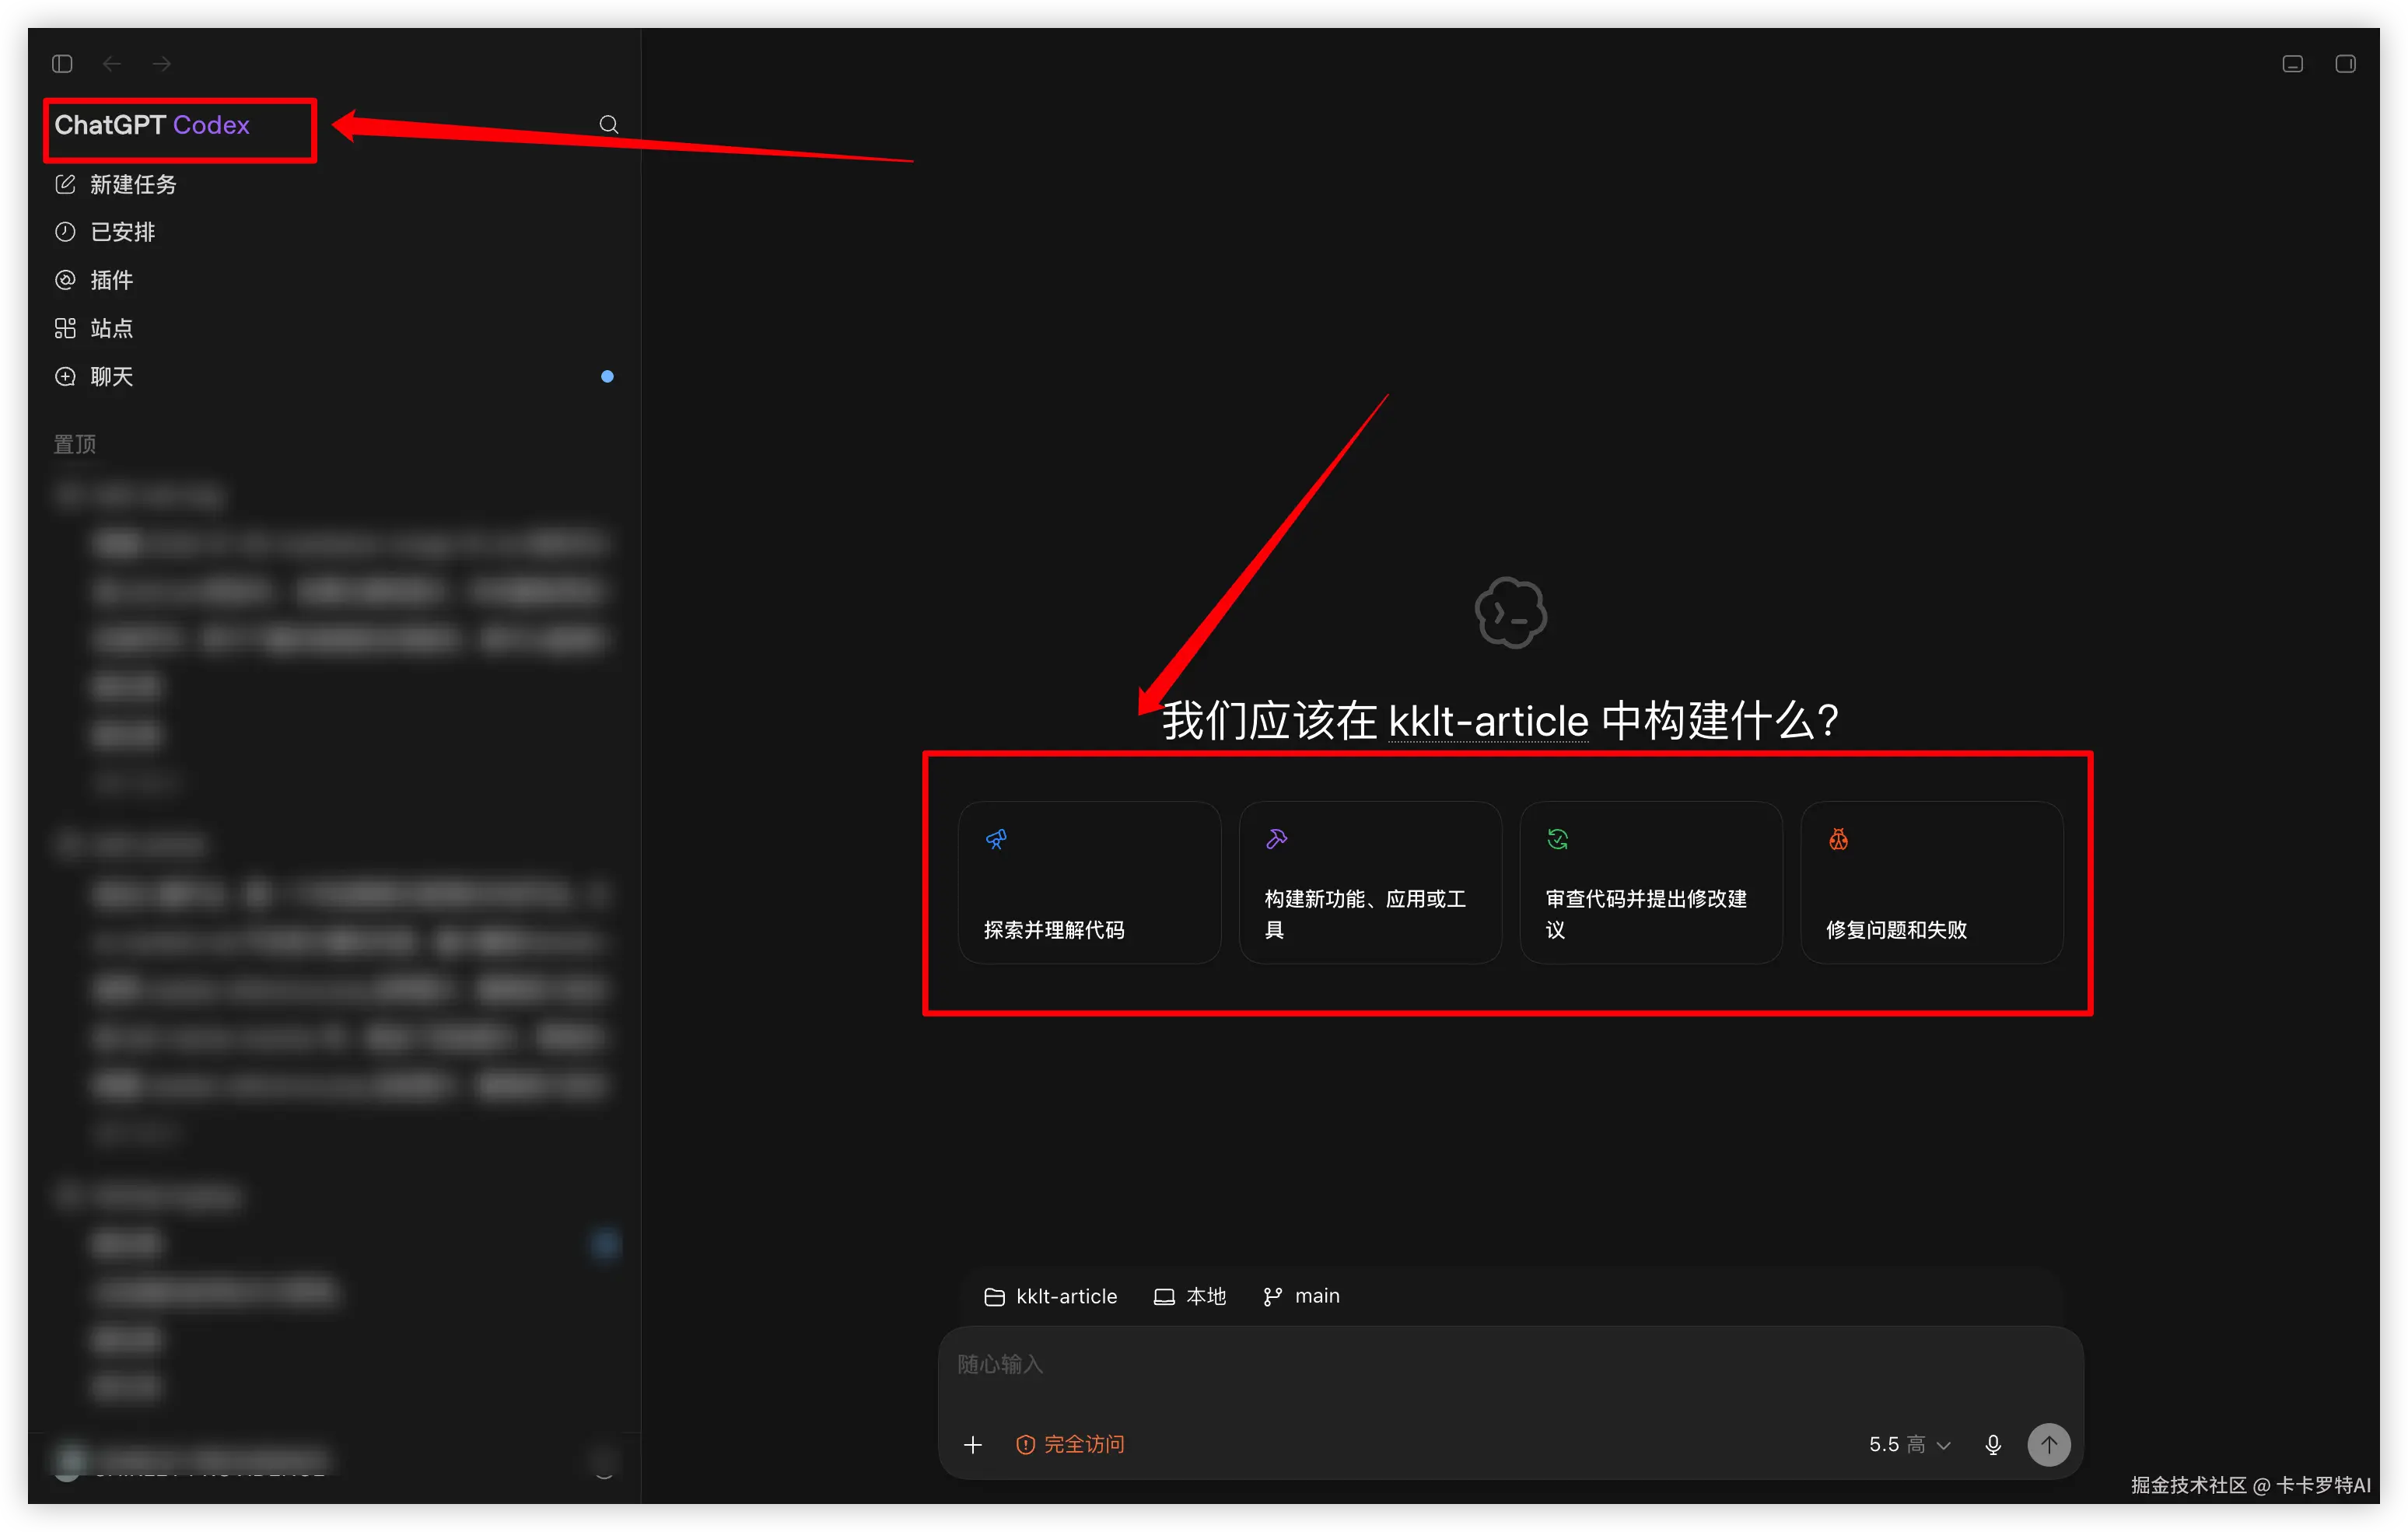Choose the 审查代码并提出修改建议 card
Image resolution: width=2408 pixels, height=1532 pixels.
(1651, 882)
